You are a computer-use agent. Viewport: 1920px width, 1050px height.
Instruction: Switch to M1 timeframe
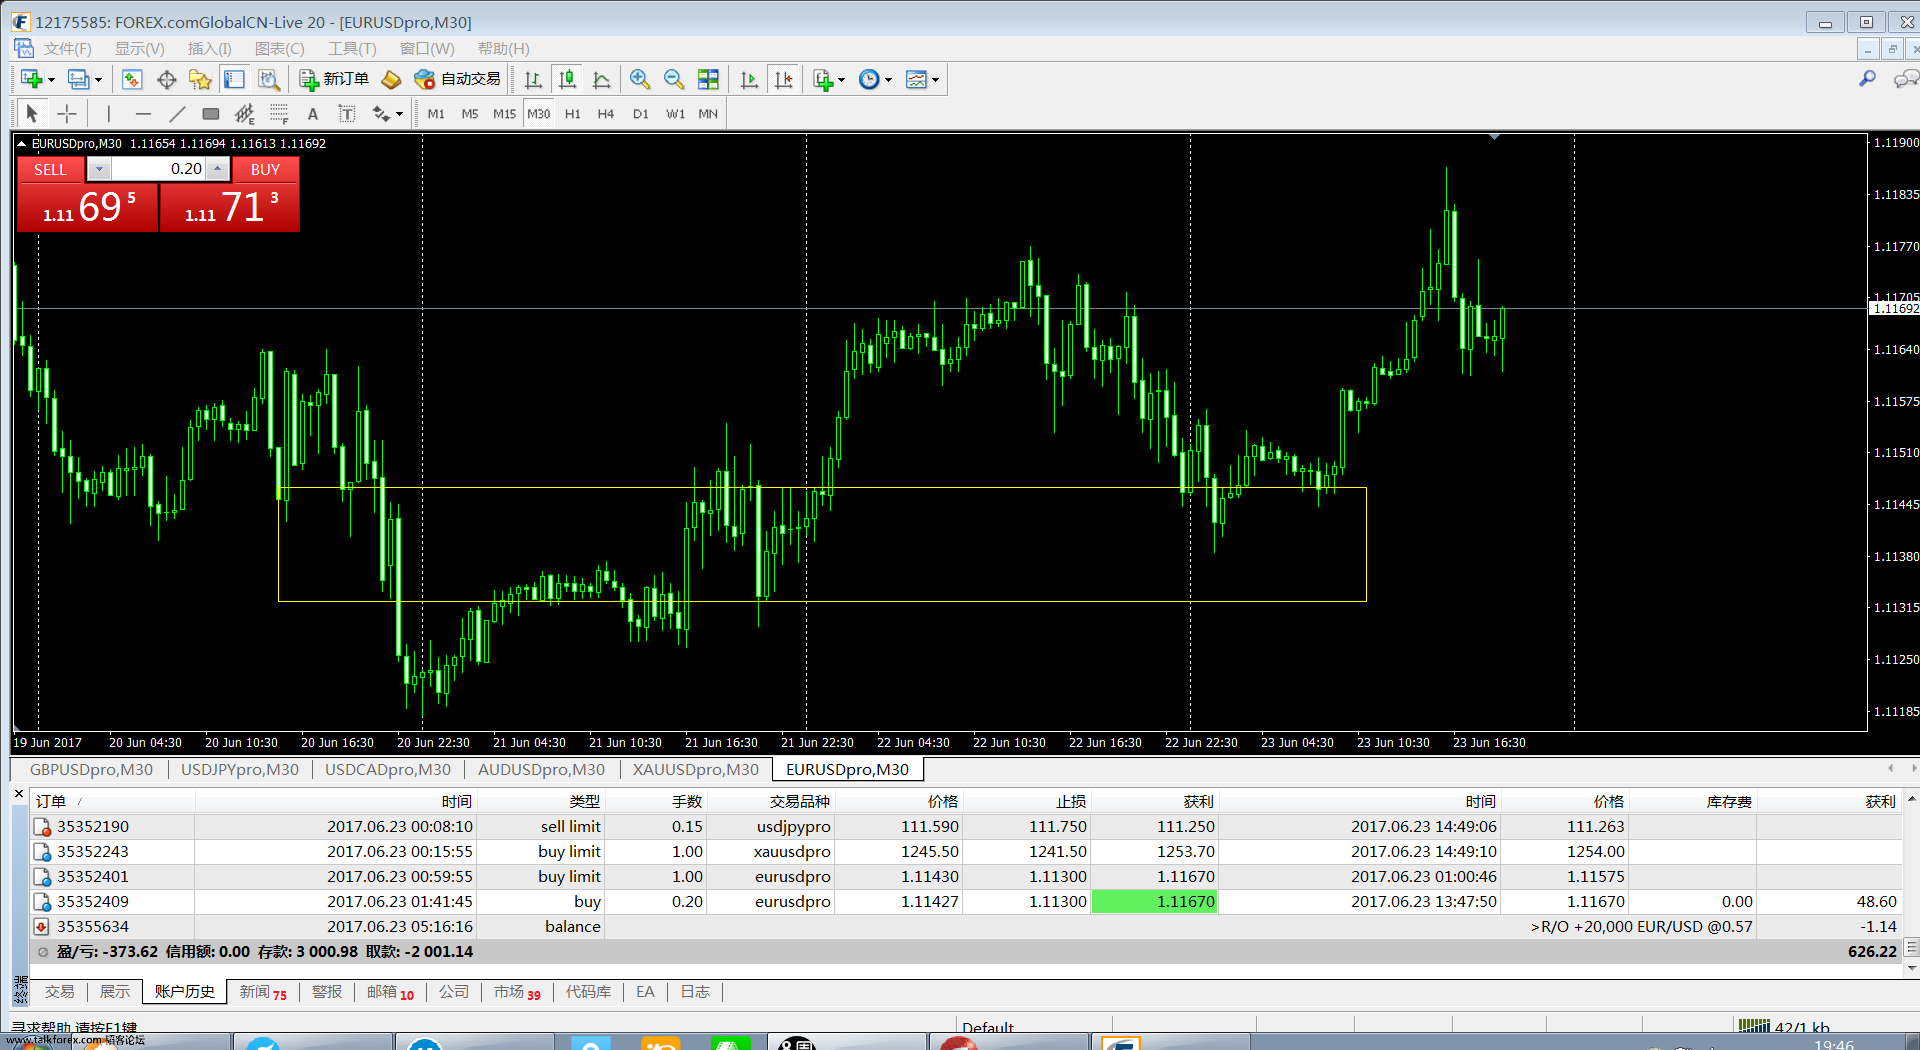pos(436,114)
